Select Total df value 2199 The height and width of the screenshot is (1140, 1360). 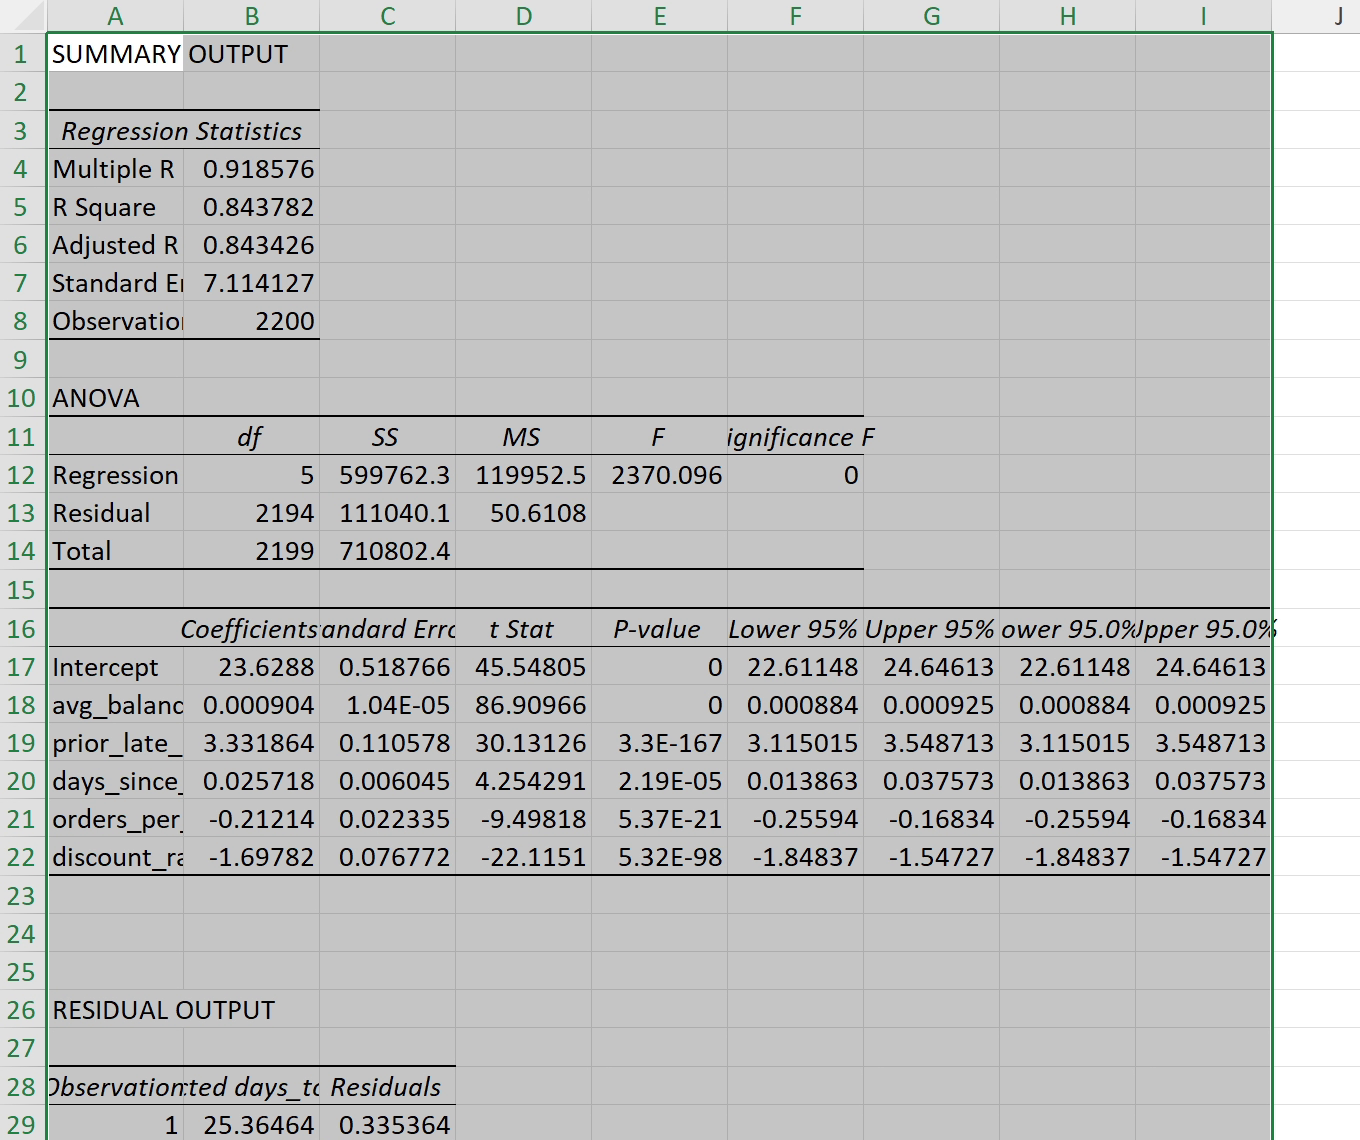click(x=251, y=551)
